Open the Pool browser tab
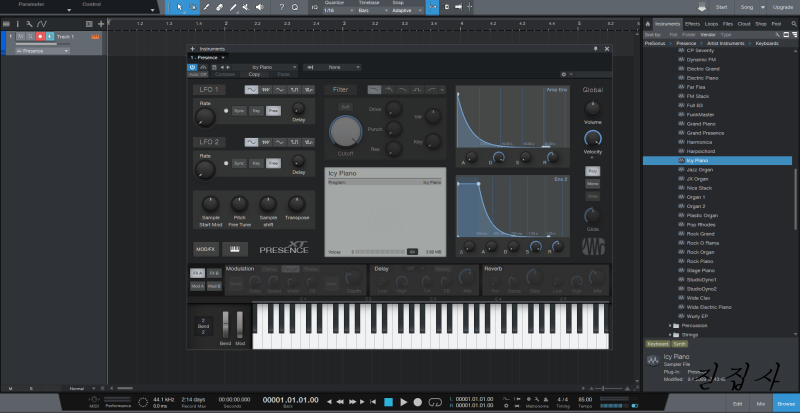The image size is (800, 413). point(776,24)
